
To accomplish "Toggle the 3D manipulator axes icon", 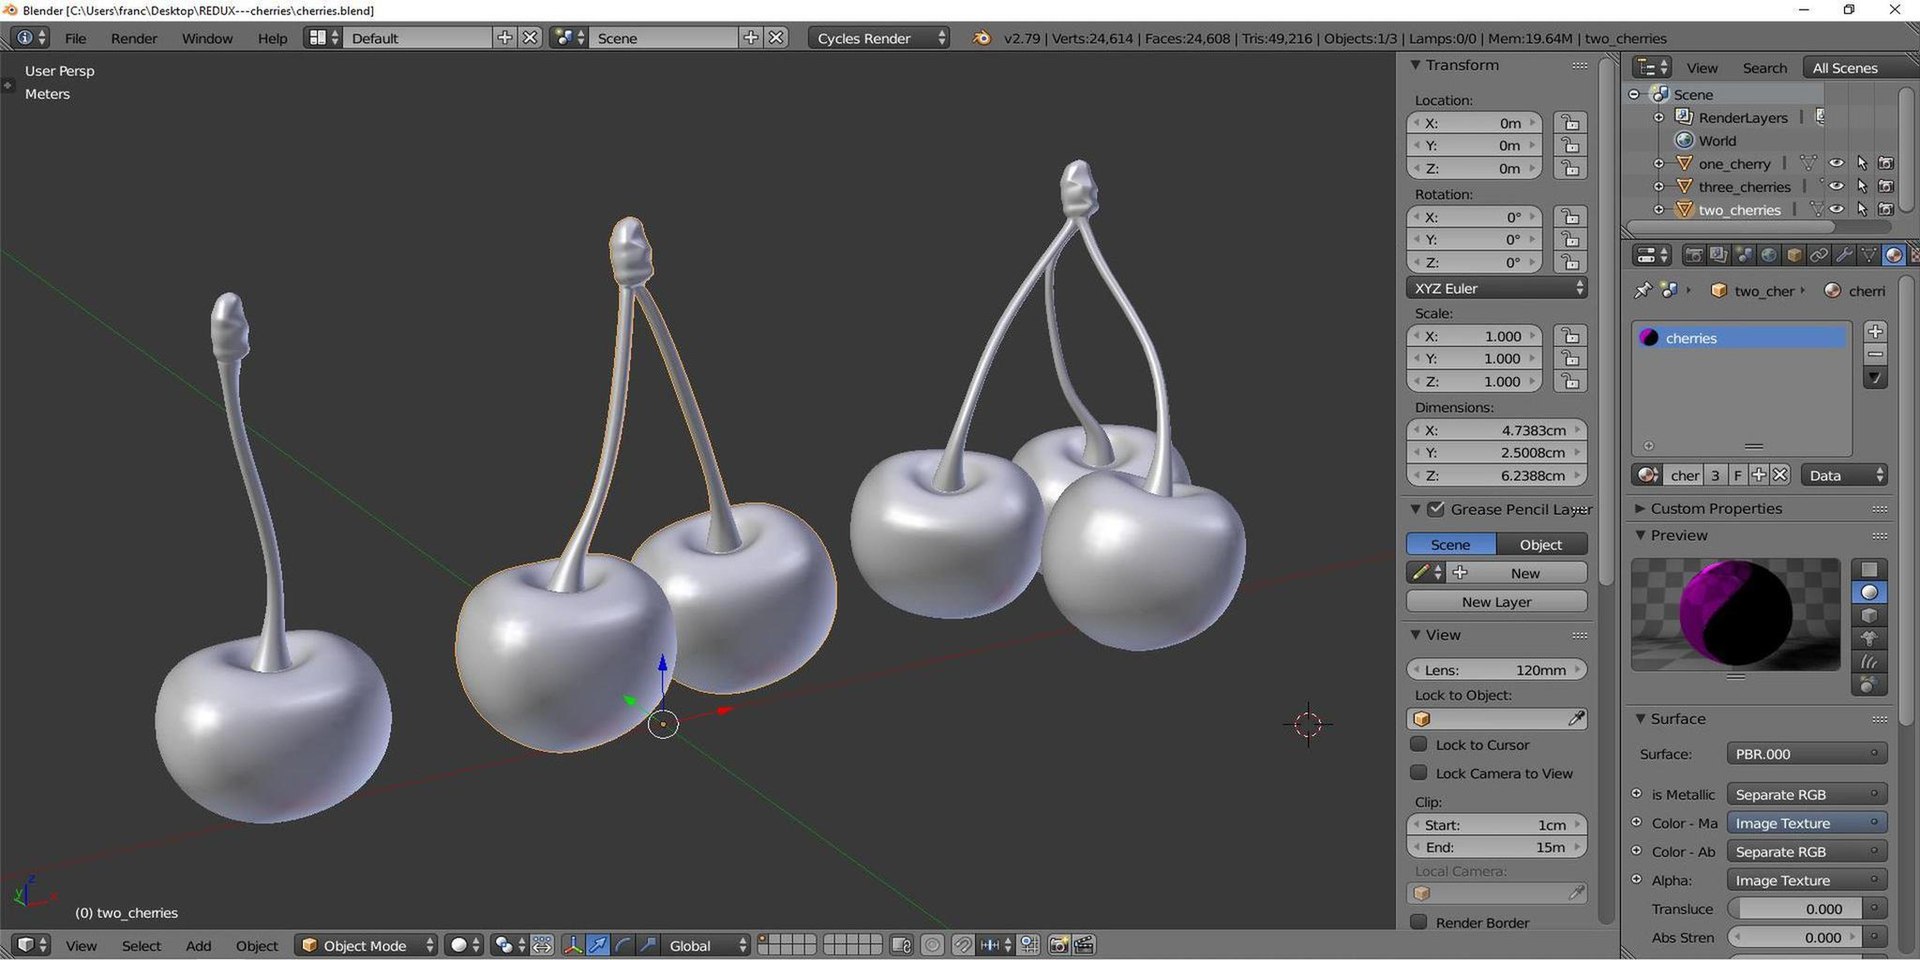I will tap(573, 945).
